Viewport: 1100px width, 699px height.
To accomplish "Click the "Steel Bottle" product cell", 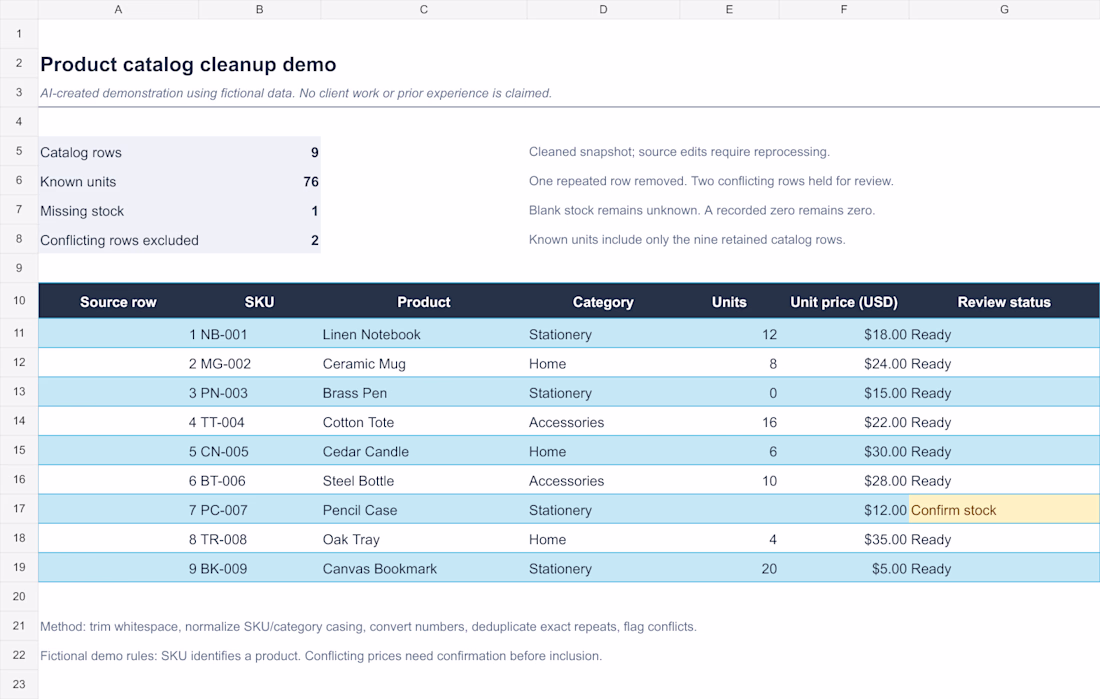I will click(424, 481).
